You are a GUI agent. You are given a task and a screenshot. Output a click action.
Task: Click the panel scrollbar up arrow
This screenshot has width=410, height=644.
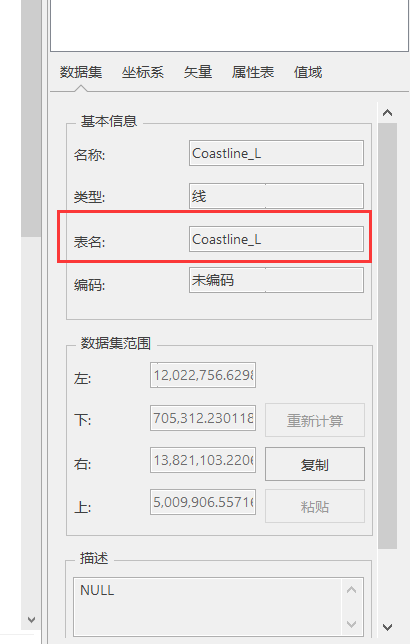coord(387,113)
